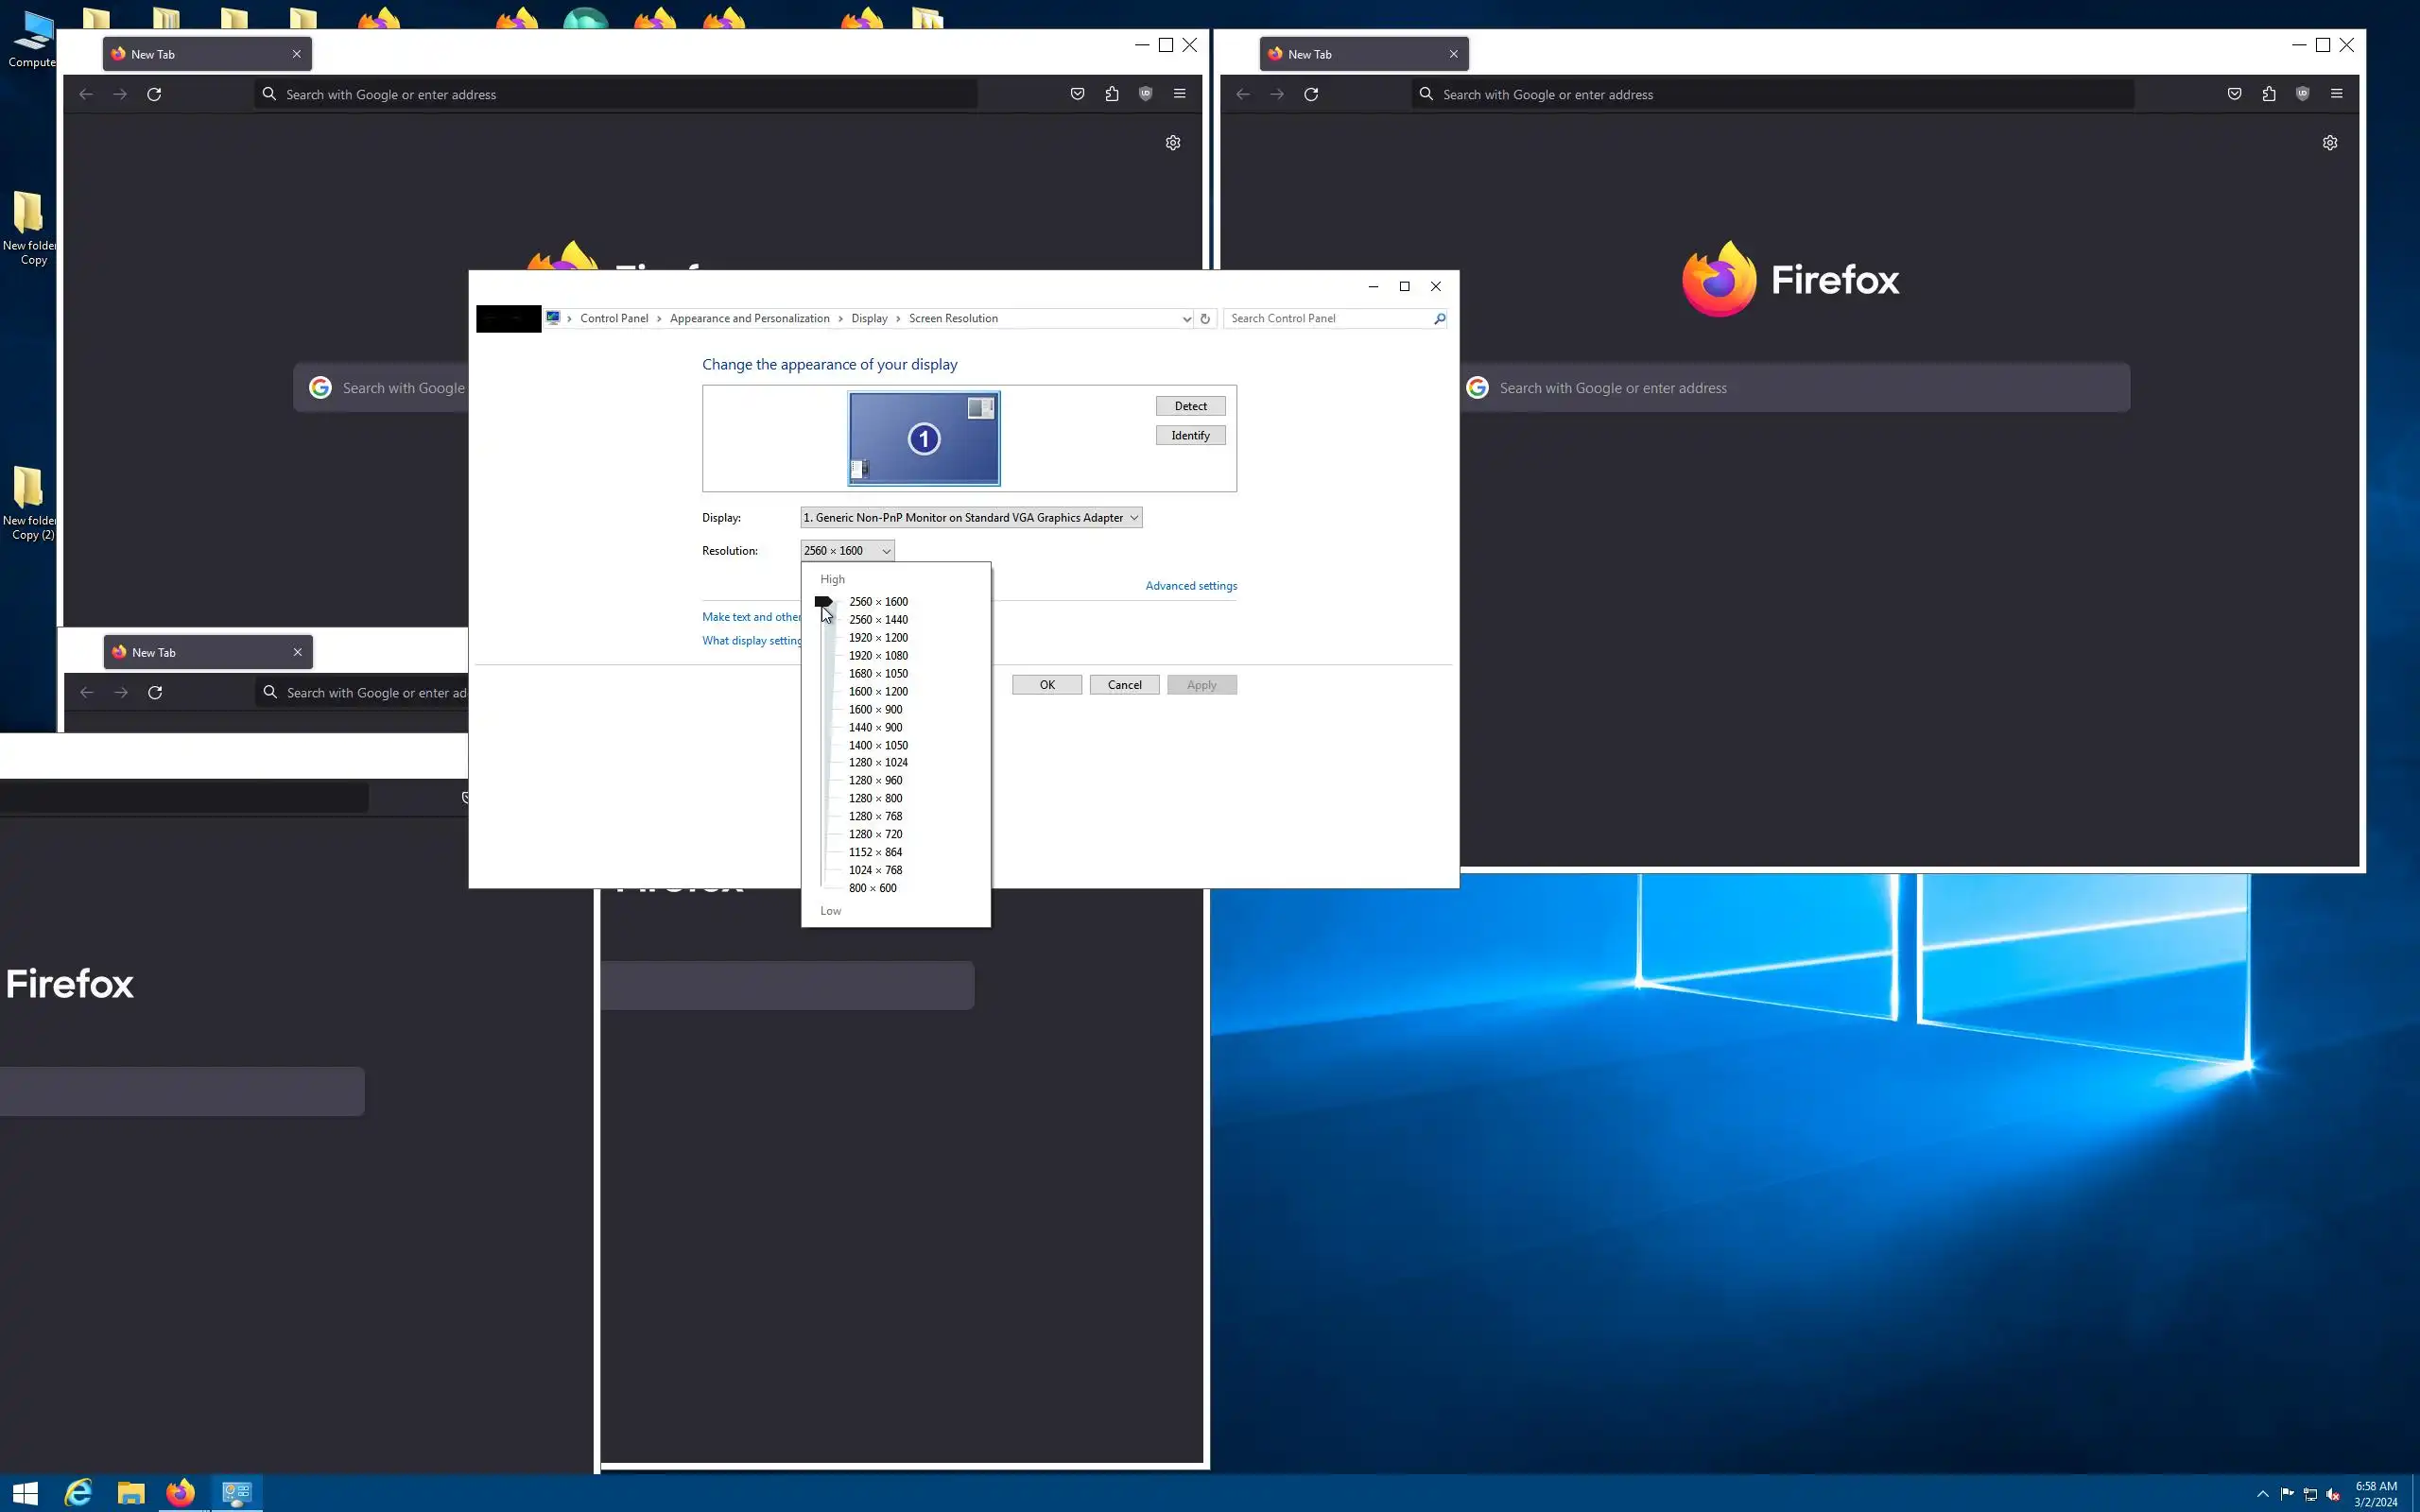The height and width of the screenshot is (1512, 2420).
Task: Select 1920 × 1080 resolution option
Action: click(x=878, y=656)
